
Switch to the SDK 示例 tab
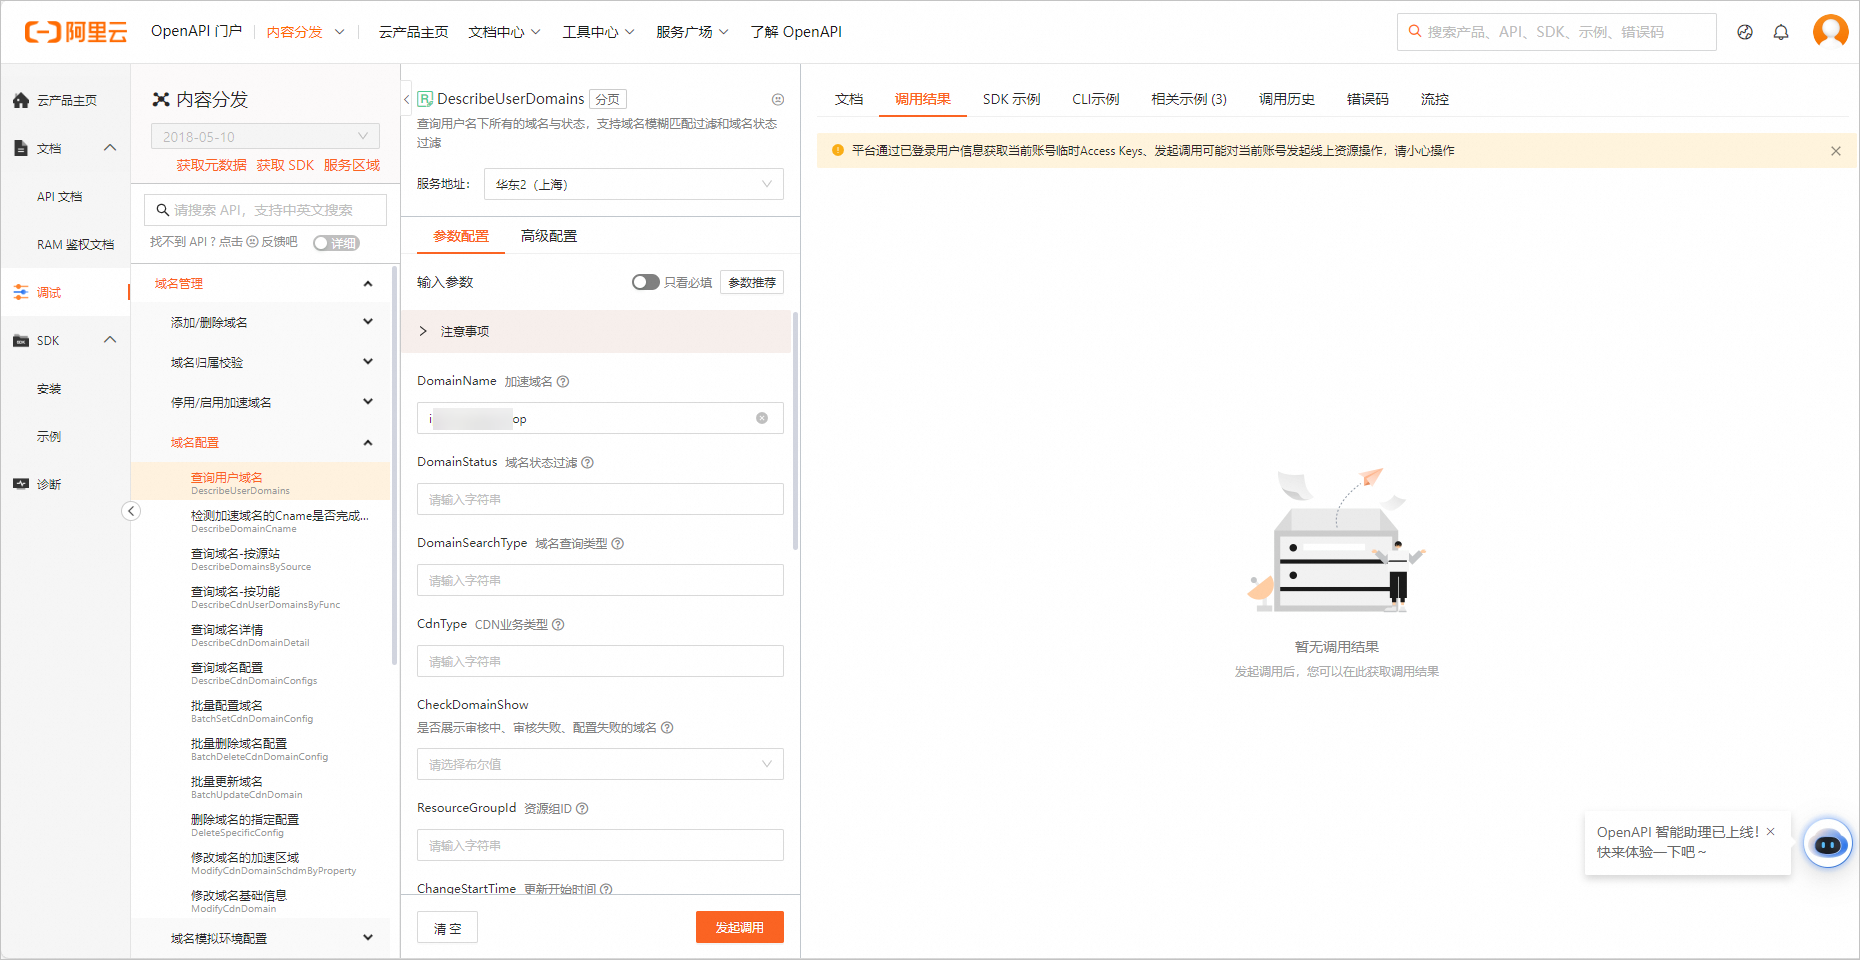click(1011, 99)
